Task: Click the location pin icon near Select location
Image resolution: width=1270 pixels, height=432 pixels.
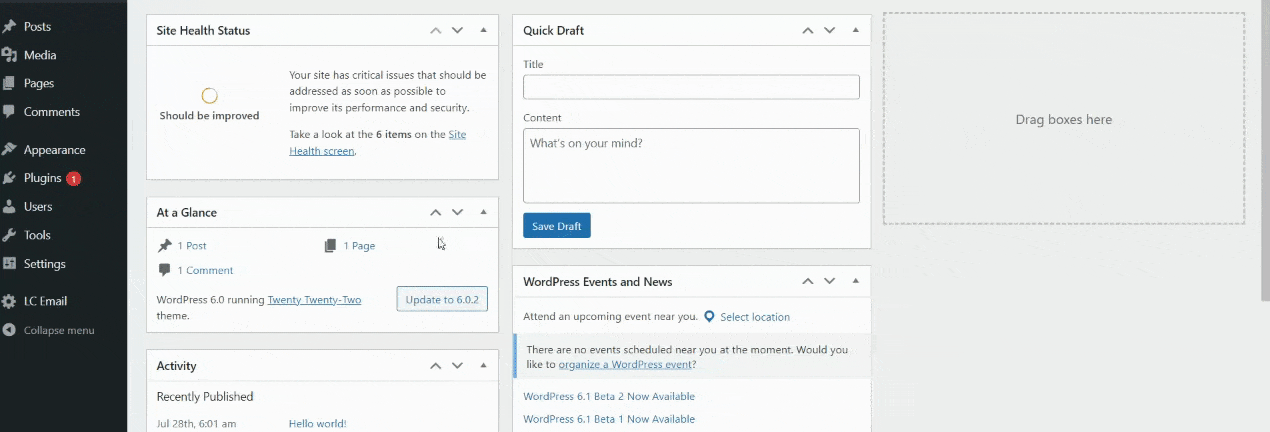Action: (709, 317)
